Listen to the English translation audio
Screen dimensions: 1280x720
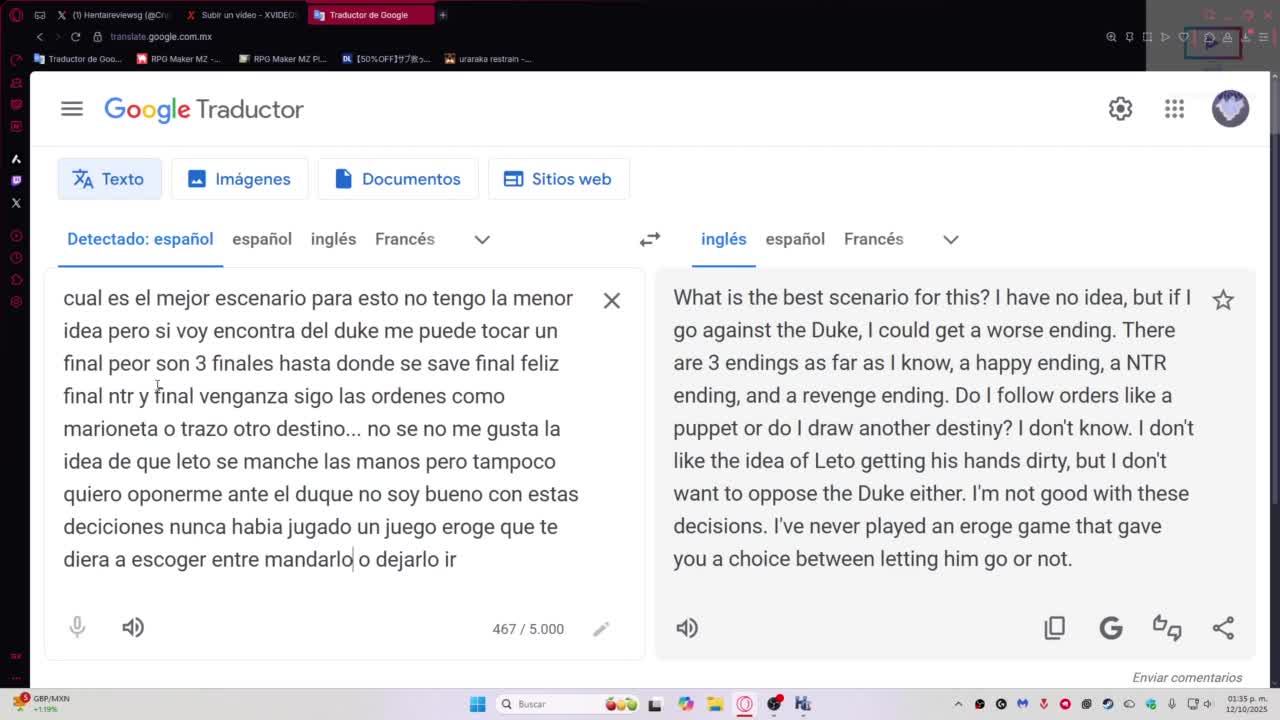pos(687,628)
